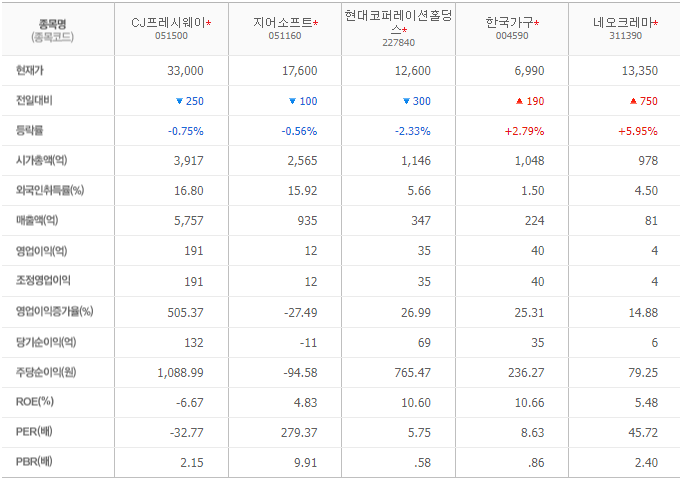Image resolution: width=680 pixels, height=479 pixels.
Task: Click foreign ownership value 16.80
Action: [189, 191]
